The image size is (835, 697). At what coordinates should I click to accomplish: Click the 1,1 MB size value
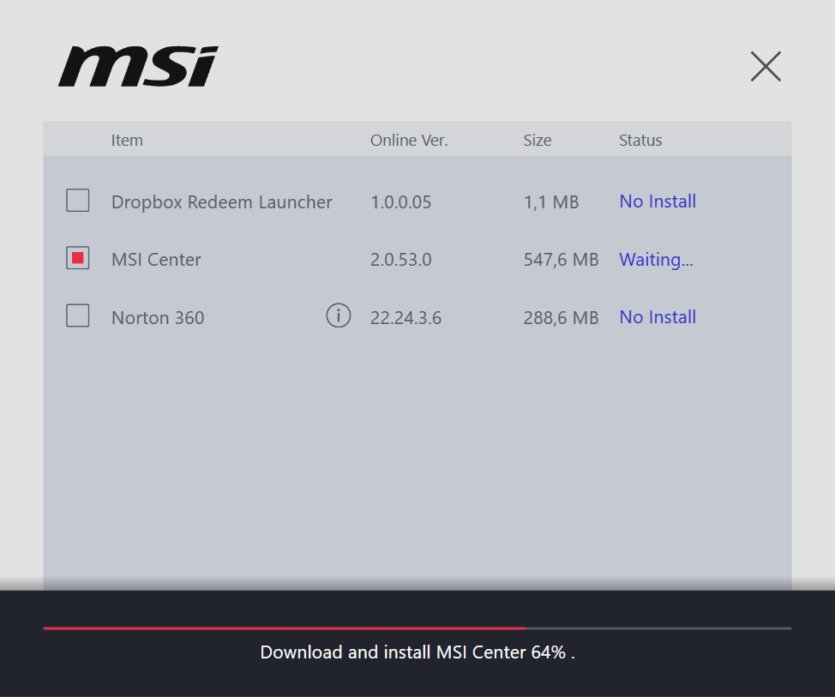pyautogui.click(x=551, y=202)
